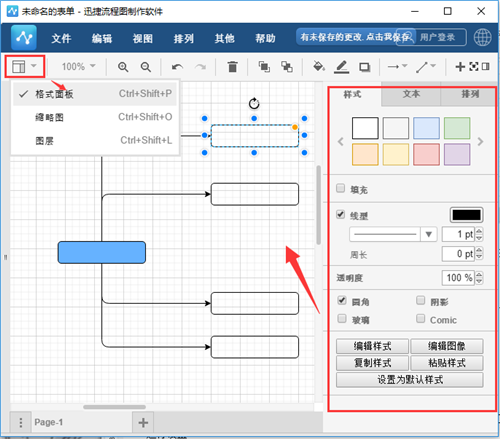The width and height of the screenshot is (500, 439).
Task: Select 格式面板 in the dropdown menu
Action: pos(95,94)
